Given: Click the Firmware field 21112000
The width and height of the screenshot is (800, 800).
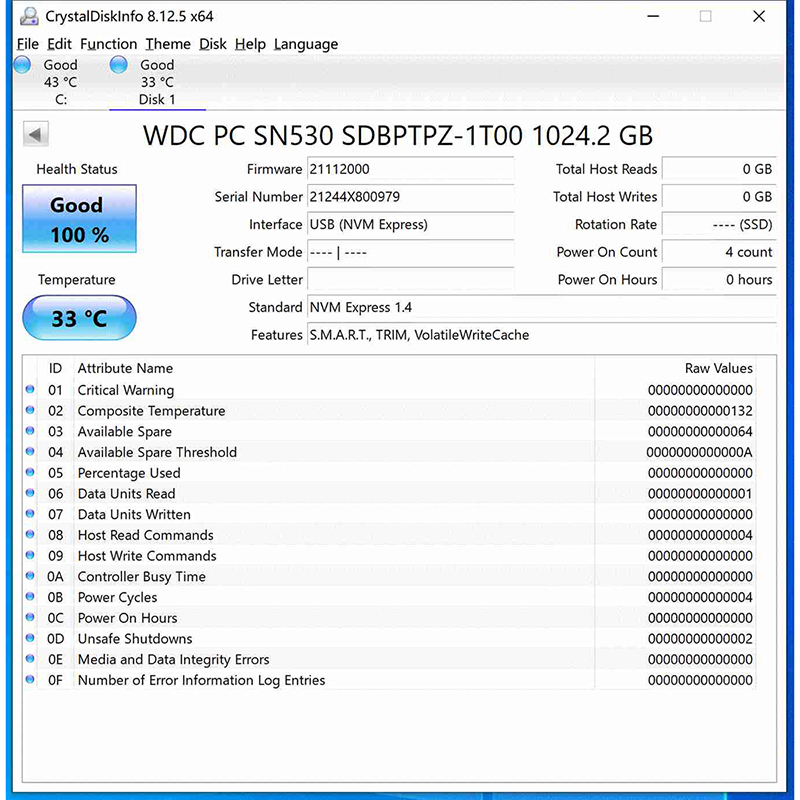Looking at the screenshot, I should point(410,169).
